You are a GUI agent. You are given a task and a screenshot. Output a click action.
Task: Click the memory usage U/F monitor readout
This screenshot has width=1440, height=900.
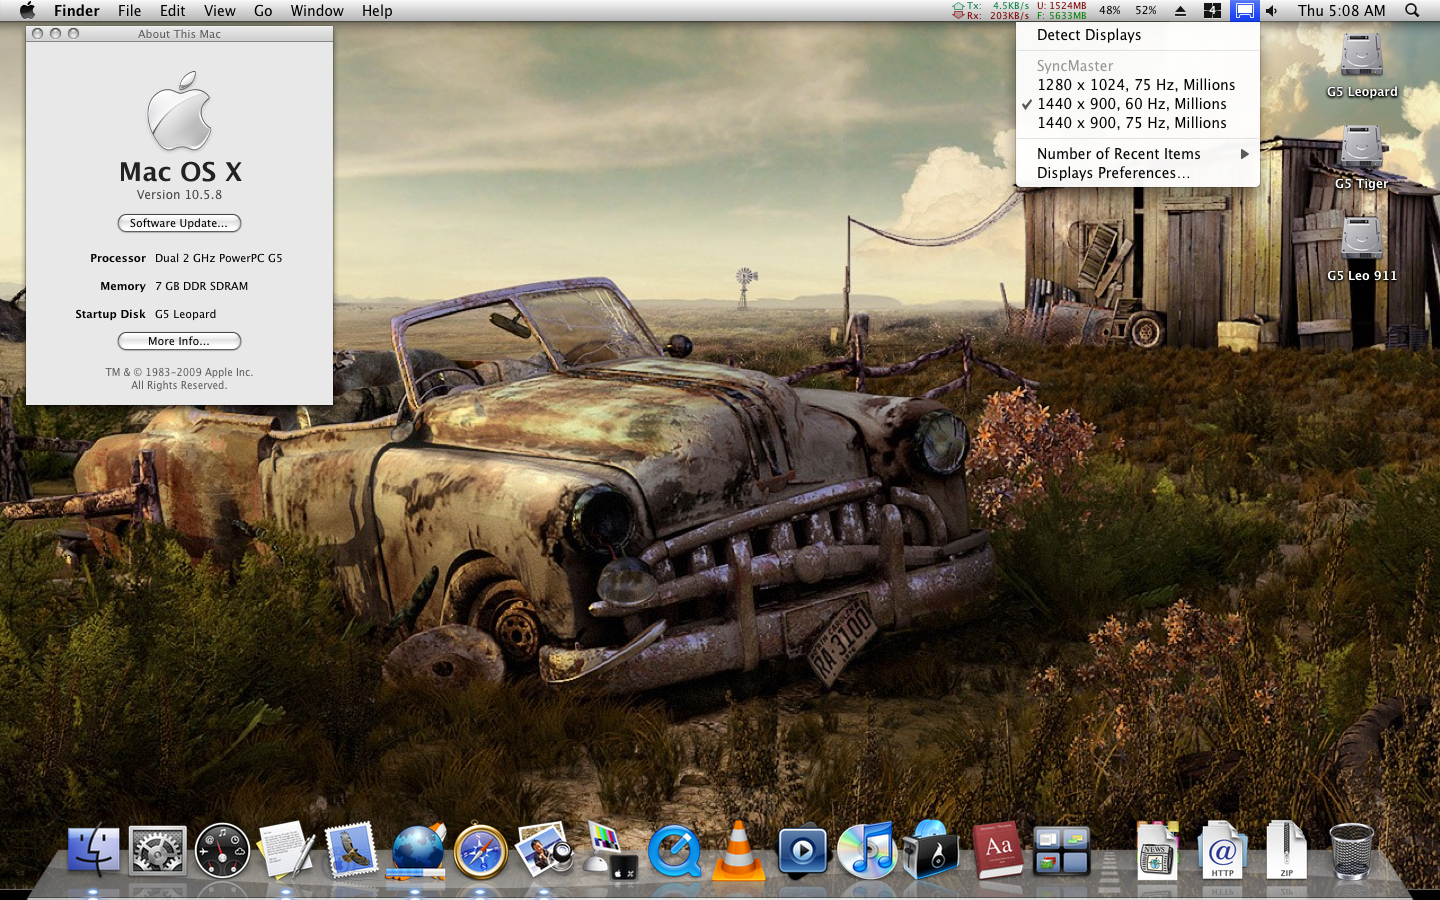[x=1062, y=11]
